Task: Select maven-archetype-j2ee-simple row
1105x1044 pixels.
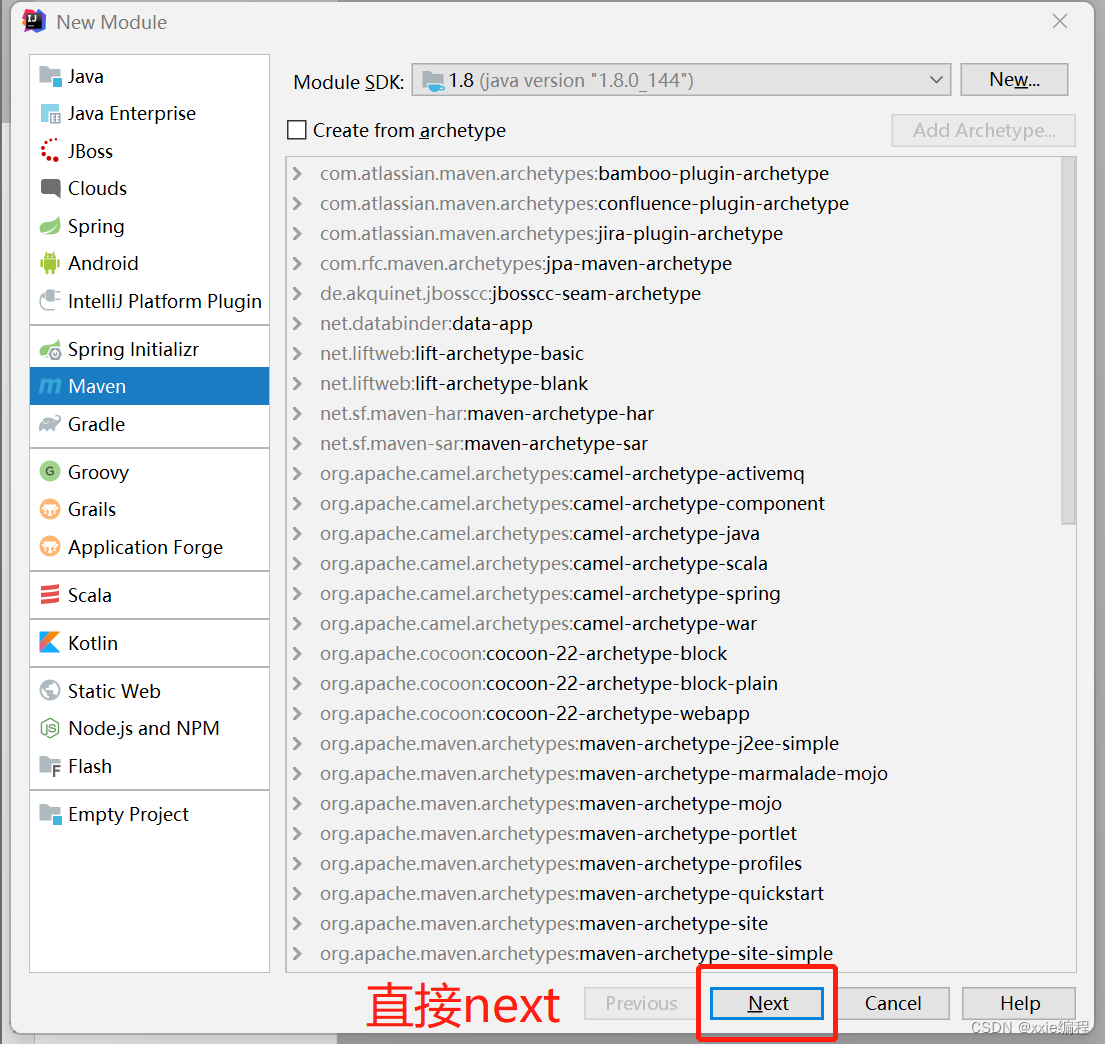Action: pyautogui.click(x=674, y=744)
